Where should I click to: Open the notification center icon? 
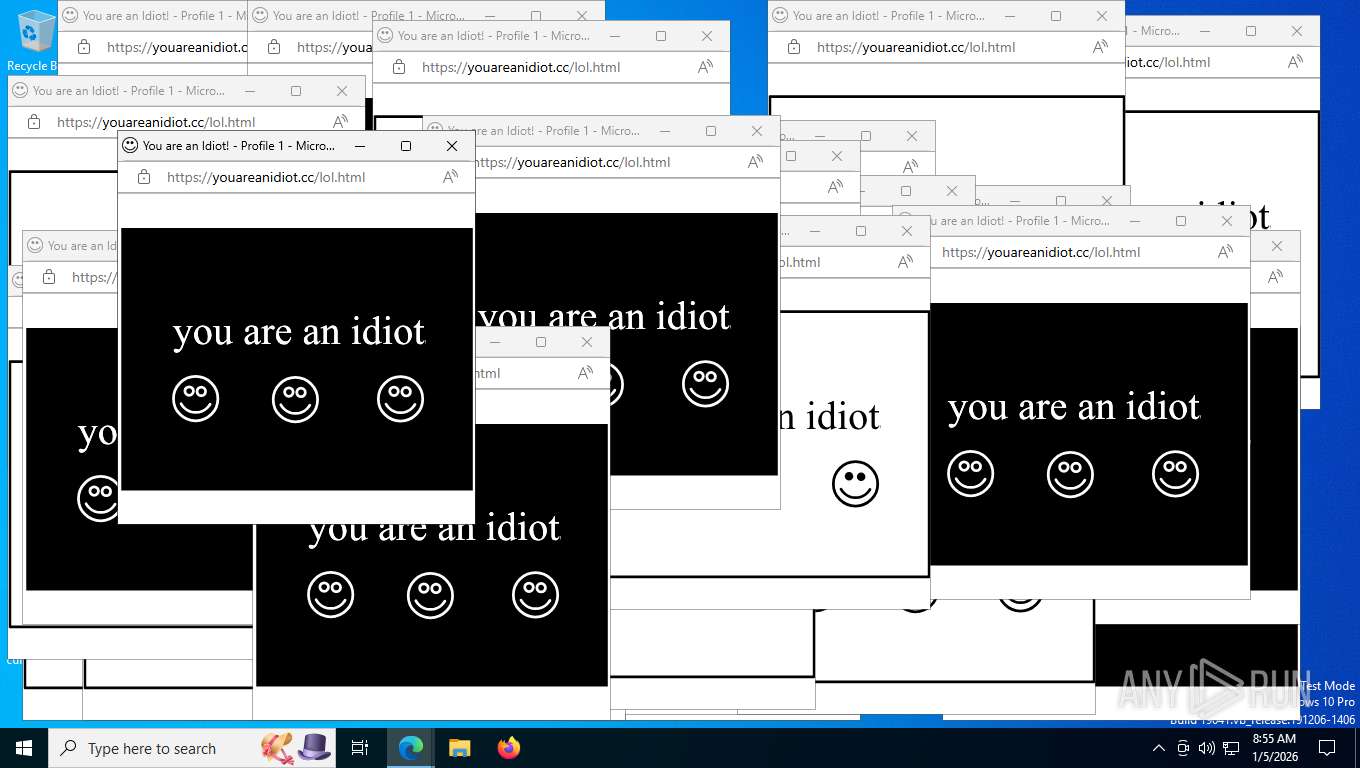point(1327,748)
